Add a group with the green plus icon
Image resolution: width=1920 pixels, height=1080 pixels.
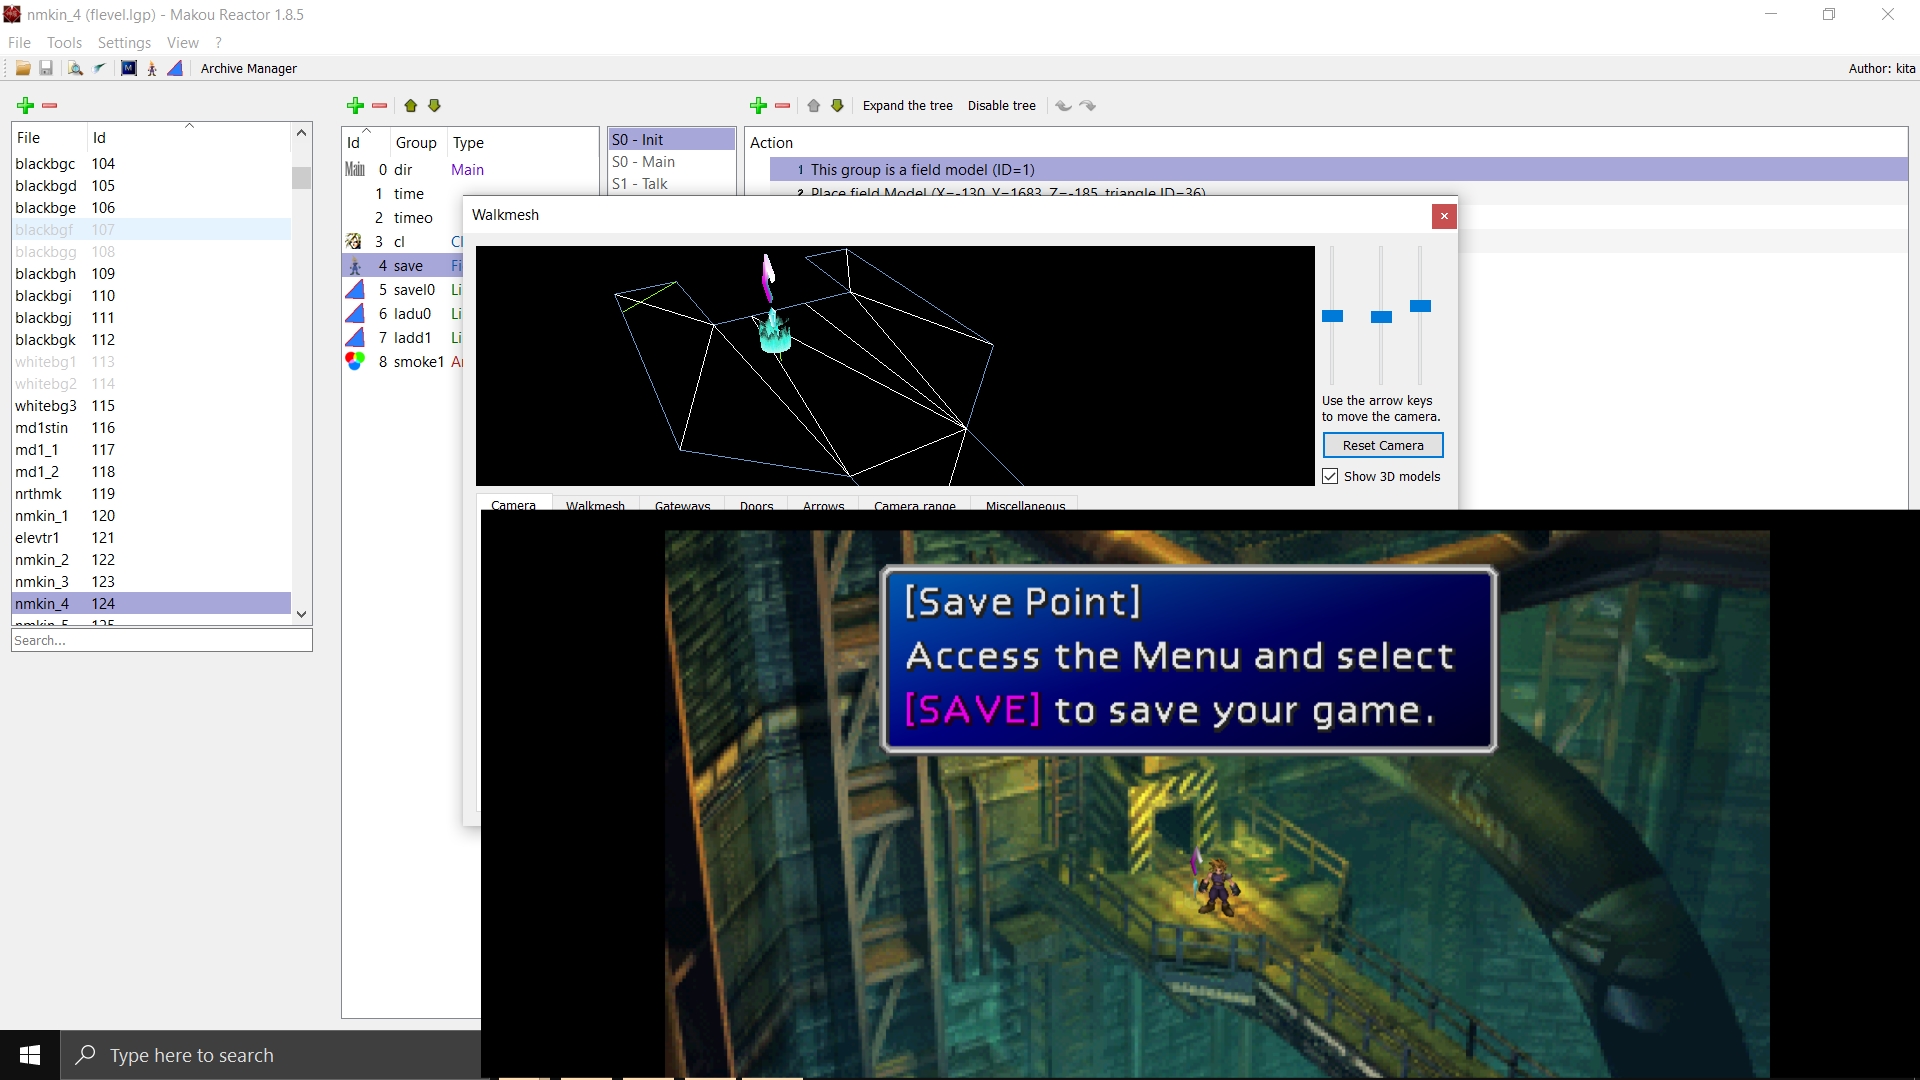tap(355, 106)
